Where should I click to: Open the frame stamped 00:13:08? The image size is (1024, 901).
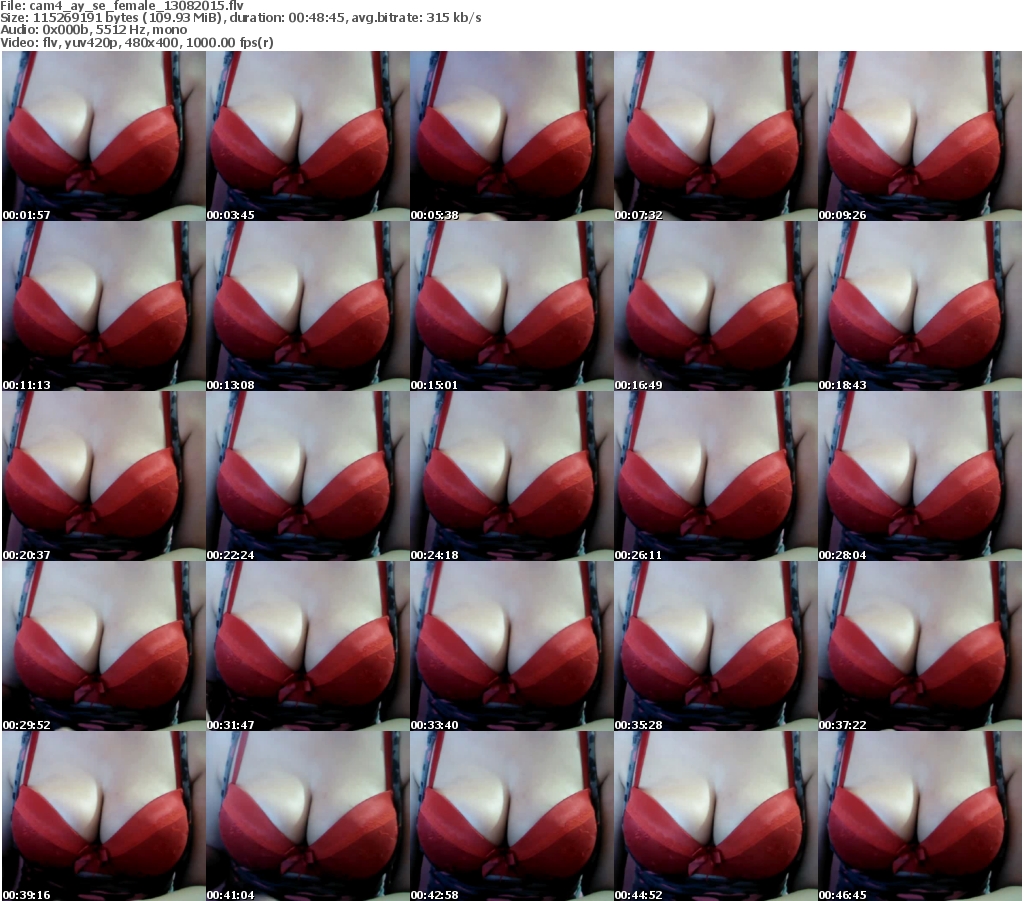pyautogui.click(x=308, y=306)
